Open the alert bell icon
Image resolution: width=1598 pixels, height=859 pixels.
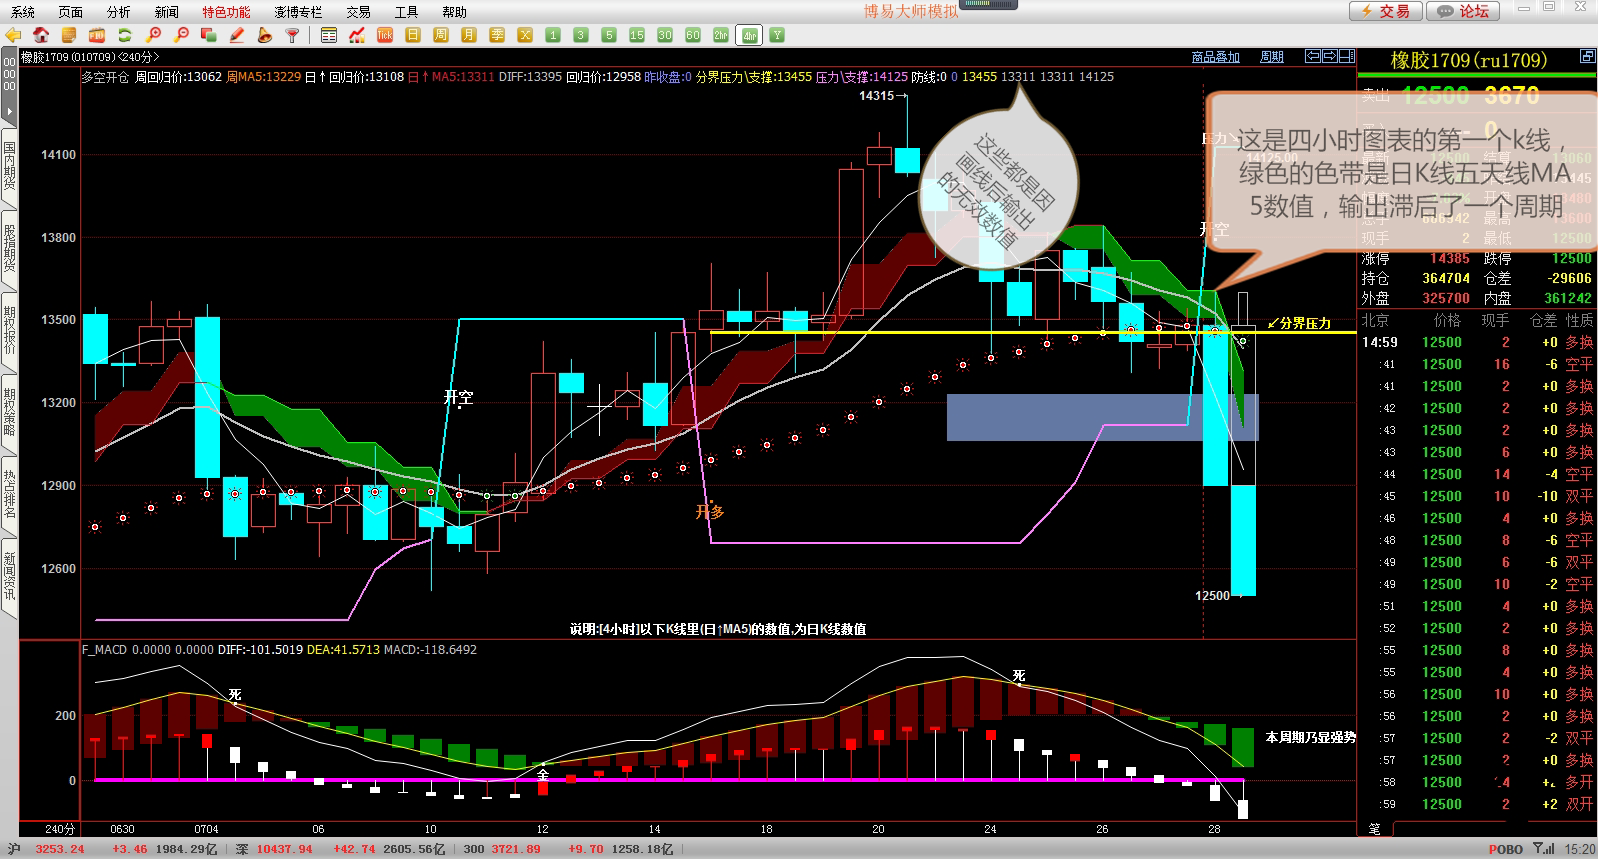[x=264, y=35]
